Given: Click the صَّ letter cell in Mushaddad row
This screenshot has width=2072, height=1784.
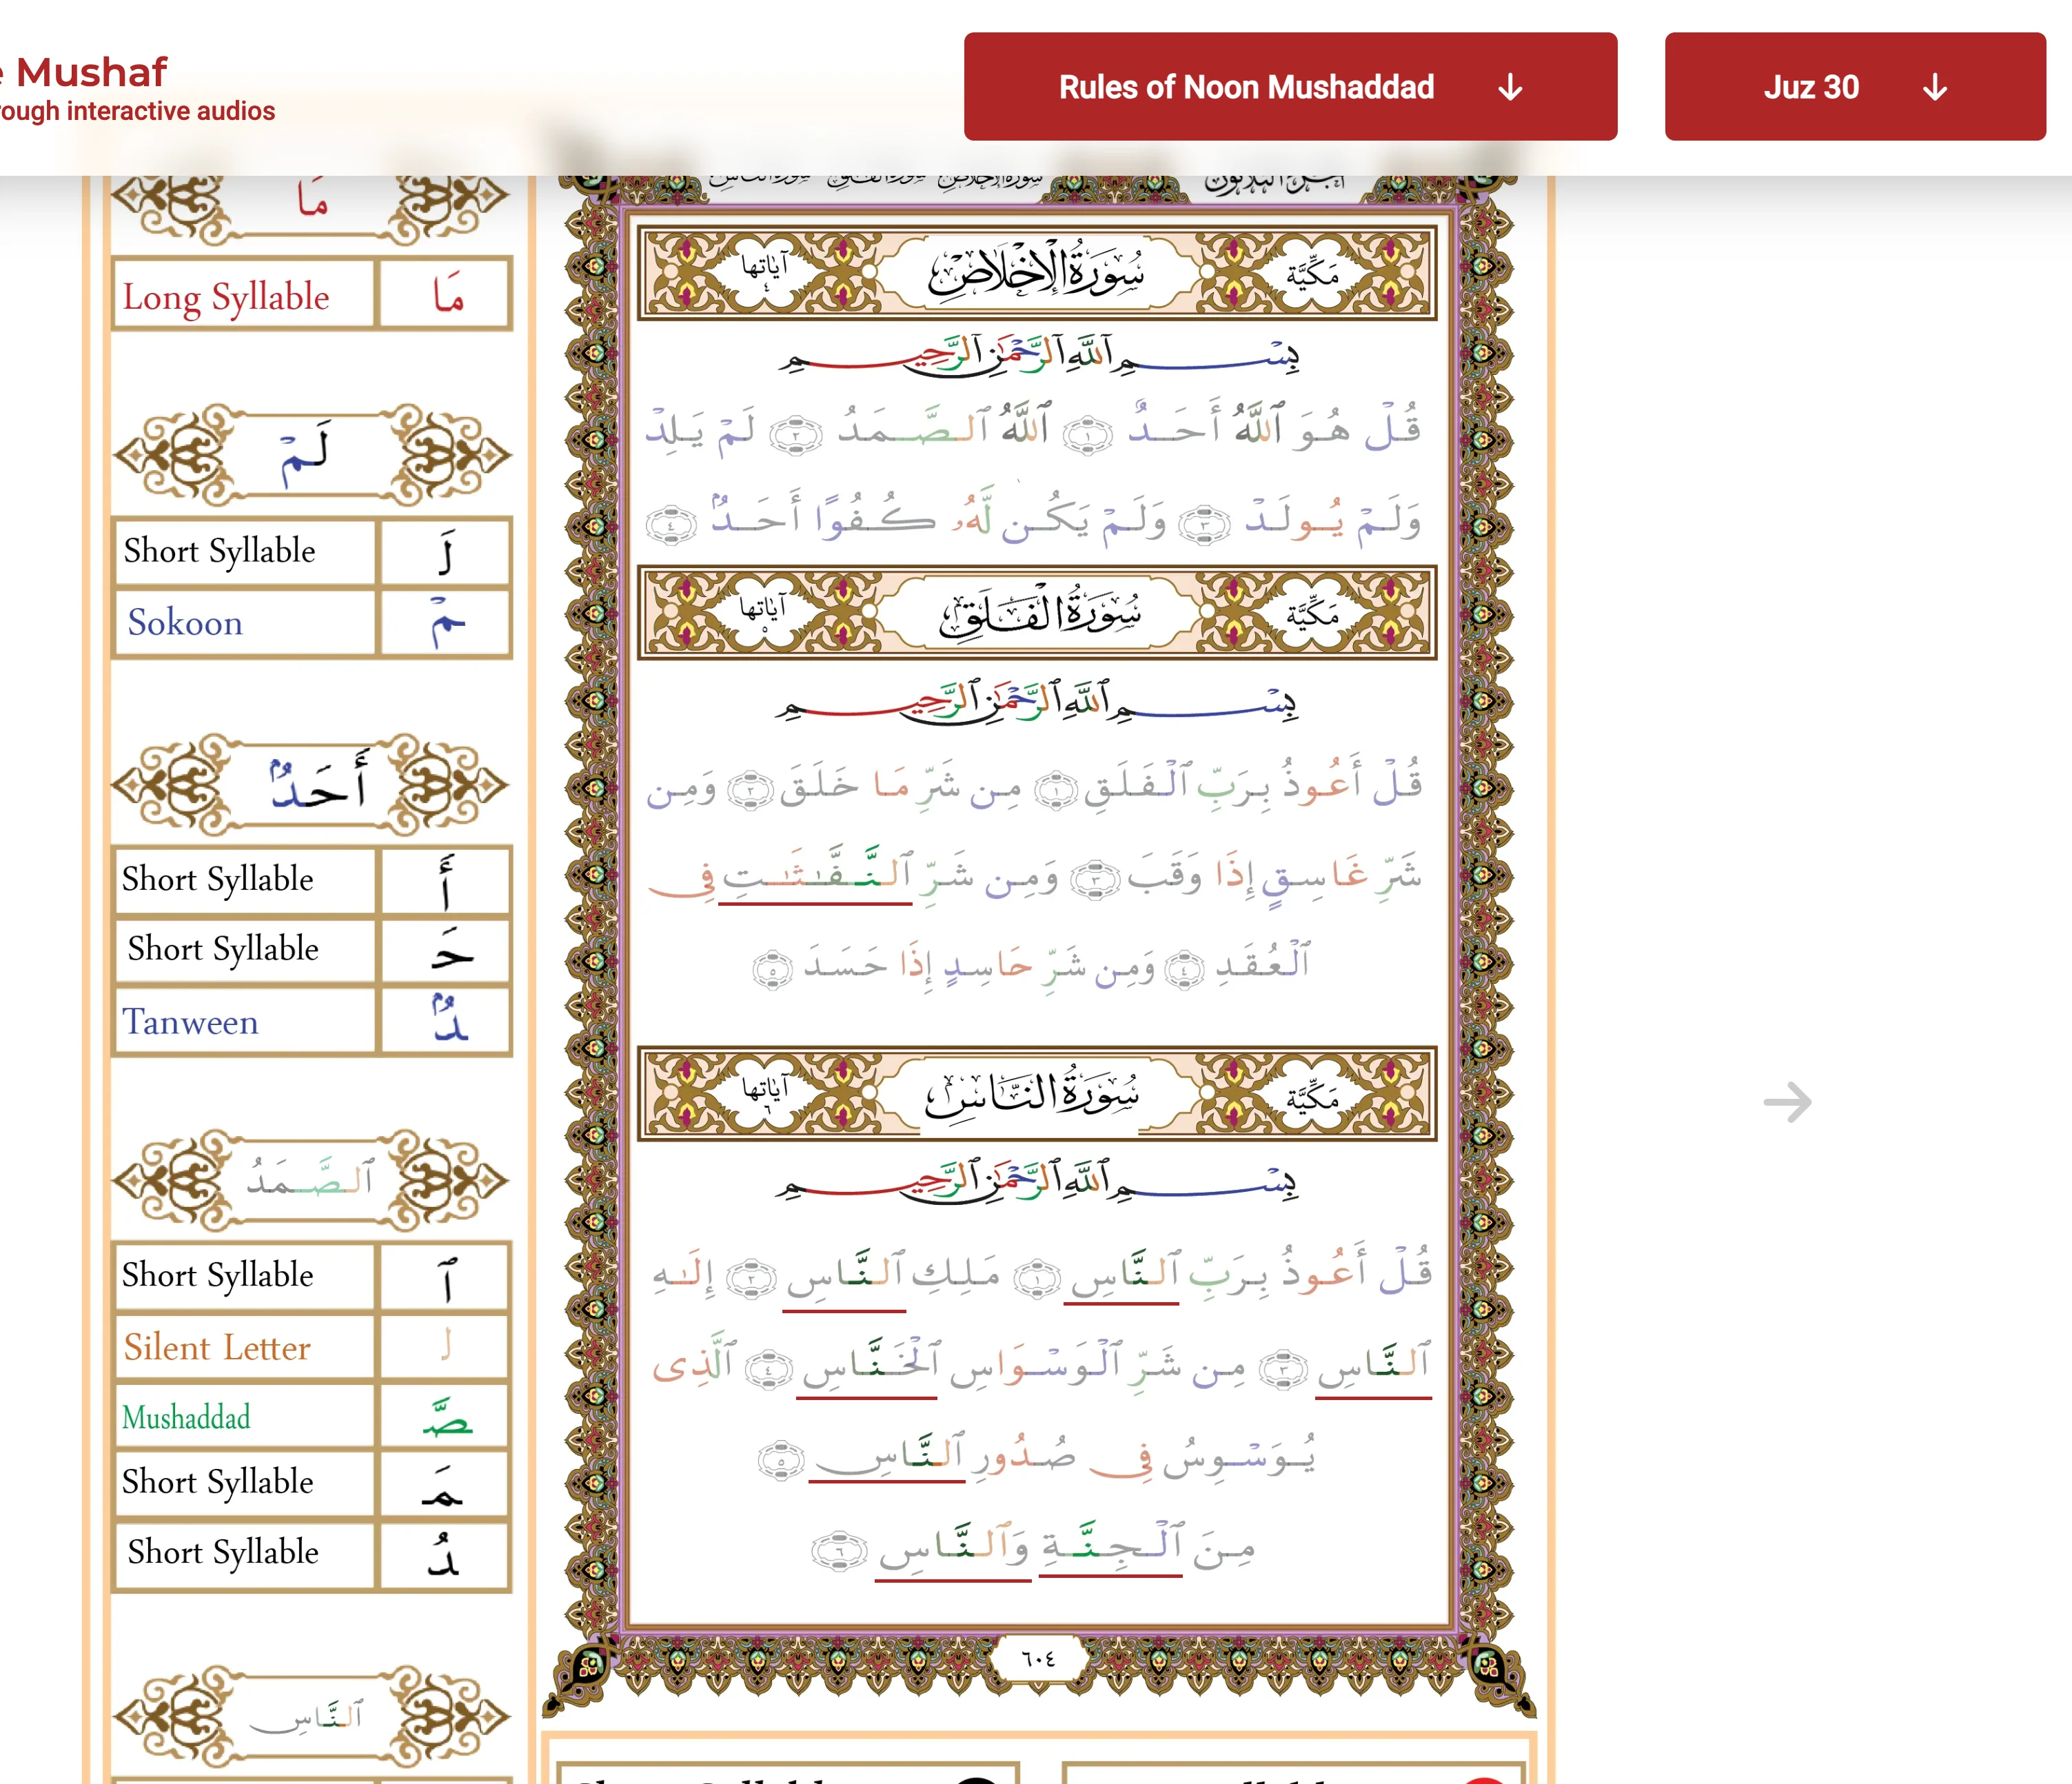Looking at the screenshot, I should coord(446,1416).
